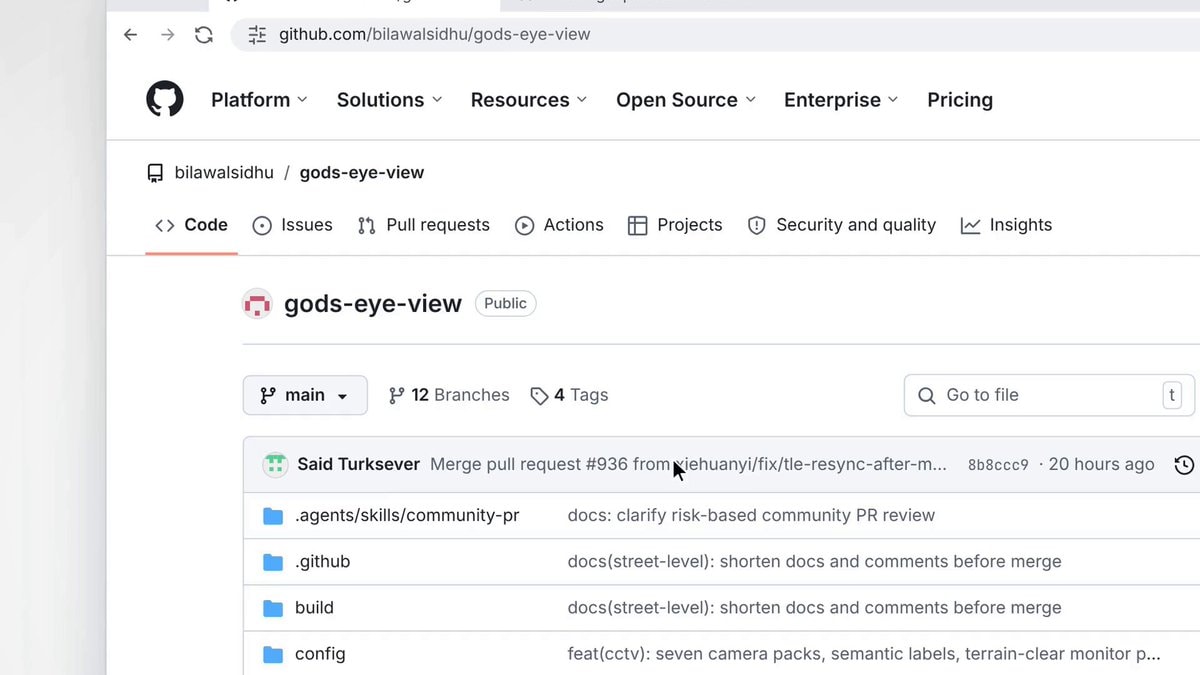Click the GitHub Octocat logo

(x=165, y=100)
